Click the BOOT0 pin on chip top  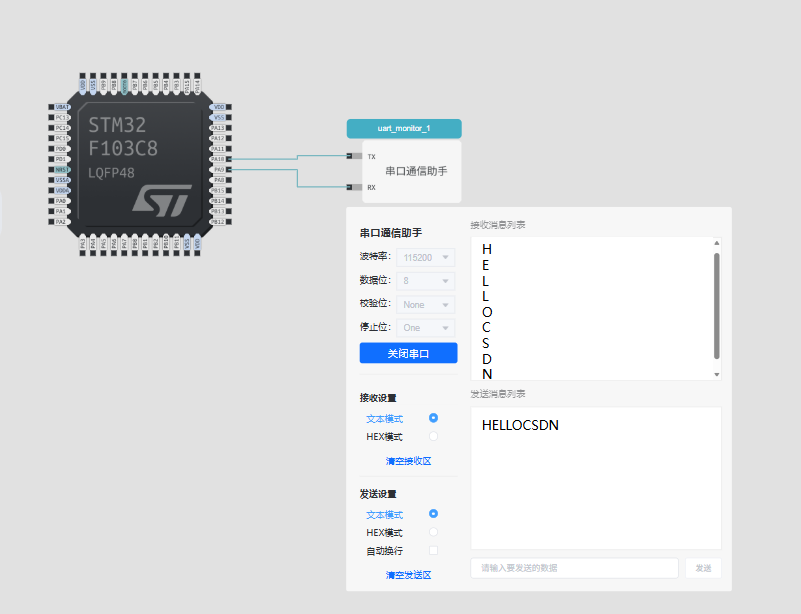124,84
